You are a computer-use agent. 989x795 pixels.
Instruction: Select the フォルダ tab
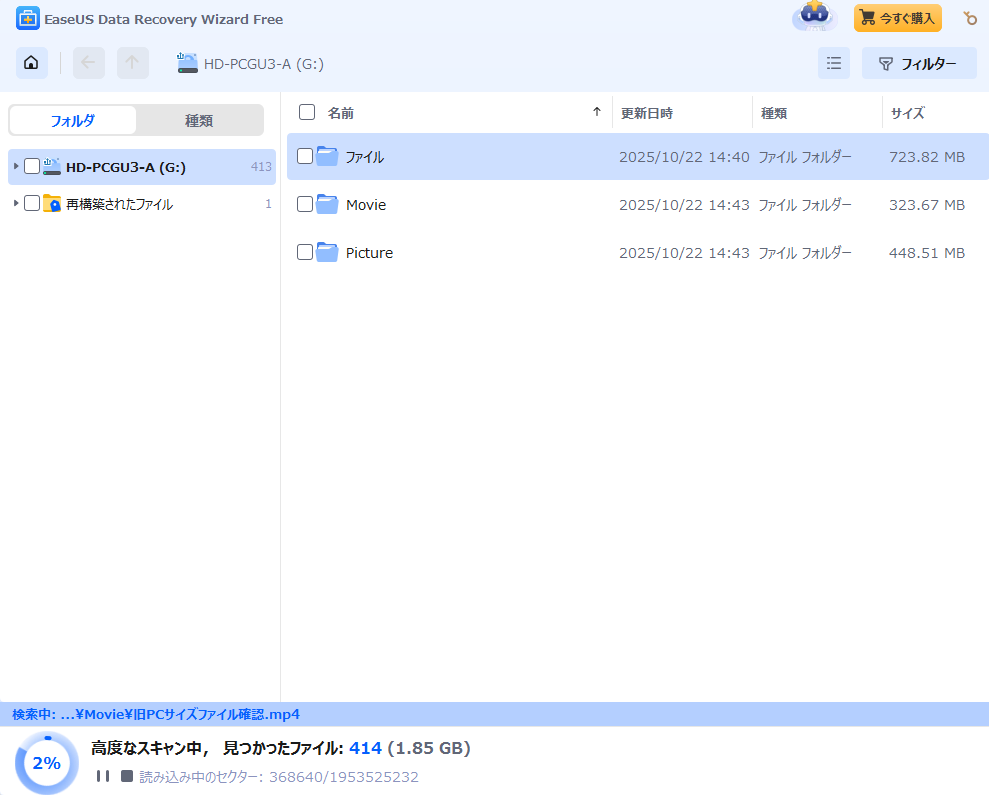coord(72,120)
